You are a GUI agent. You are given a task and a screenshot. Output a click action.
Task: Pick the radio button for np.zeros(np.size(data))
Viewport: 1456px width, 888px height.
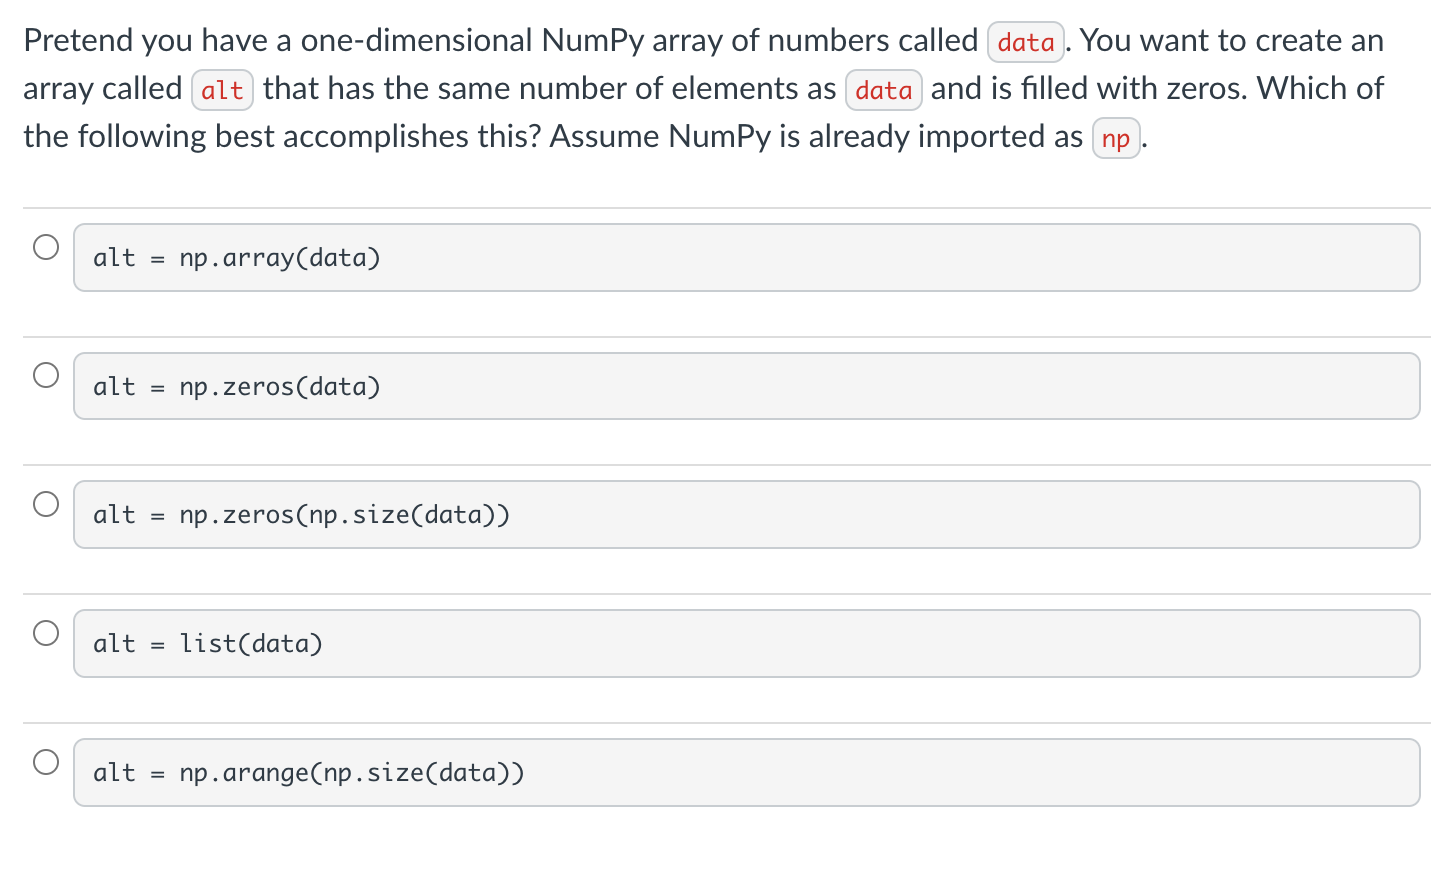tap(46, 503)
